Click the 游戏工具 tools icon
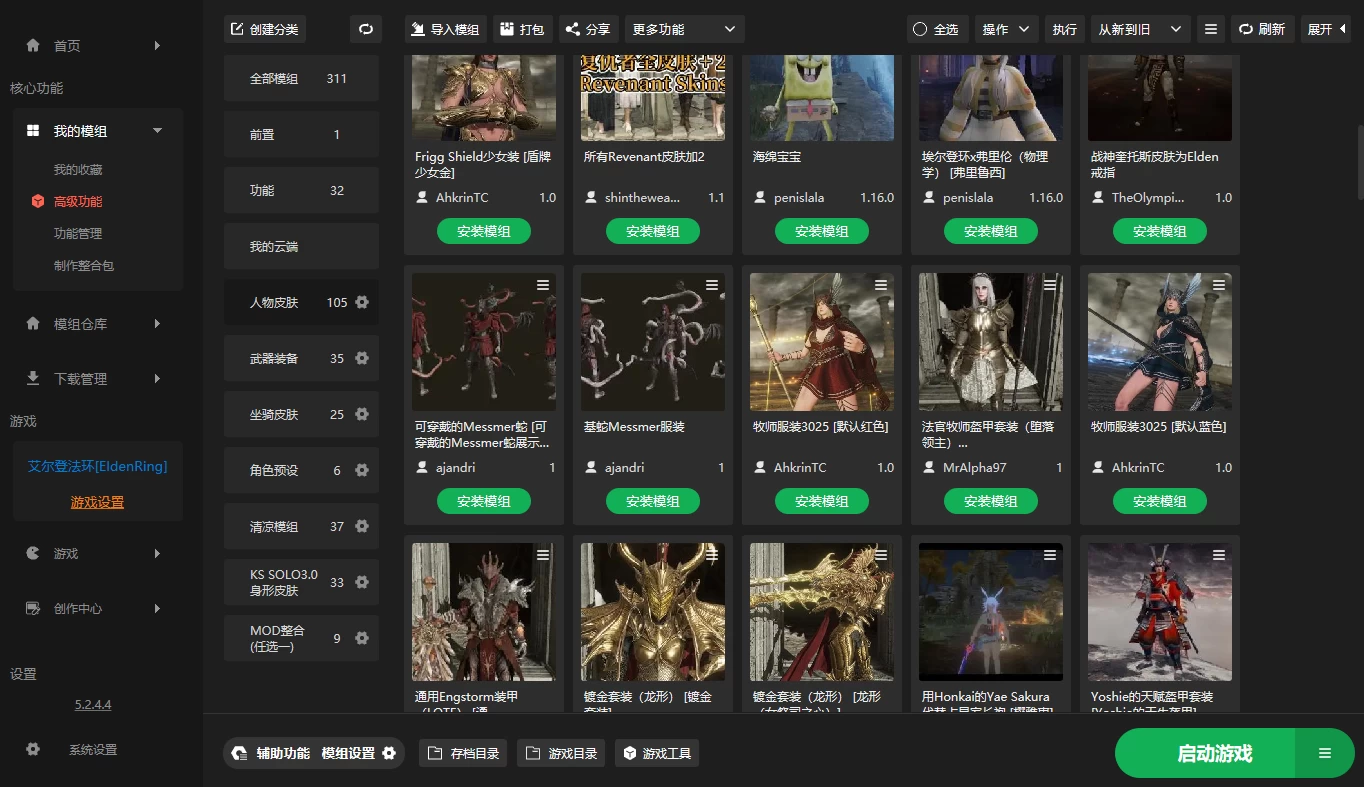This screenshot has width=1364, height=787. (x=629, y=753)
